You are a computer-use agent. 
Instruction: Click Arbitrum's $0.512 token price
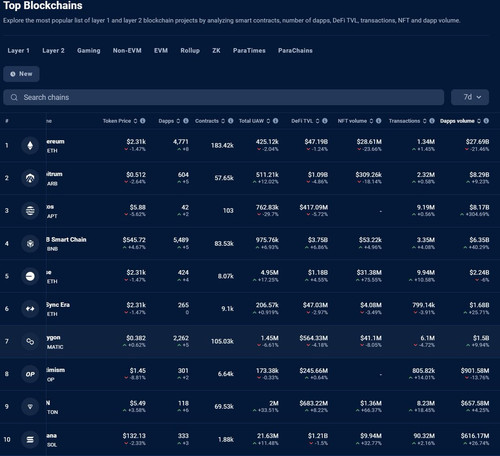tap(136, 174)
